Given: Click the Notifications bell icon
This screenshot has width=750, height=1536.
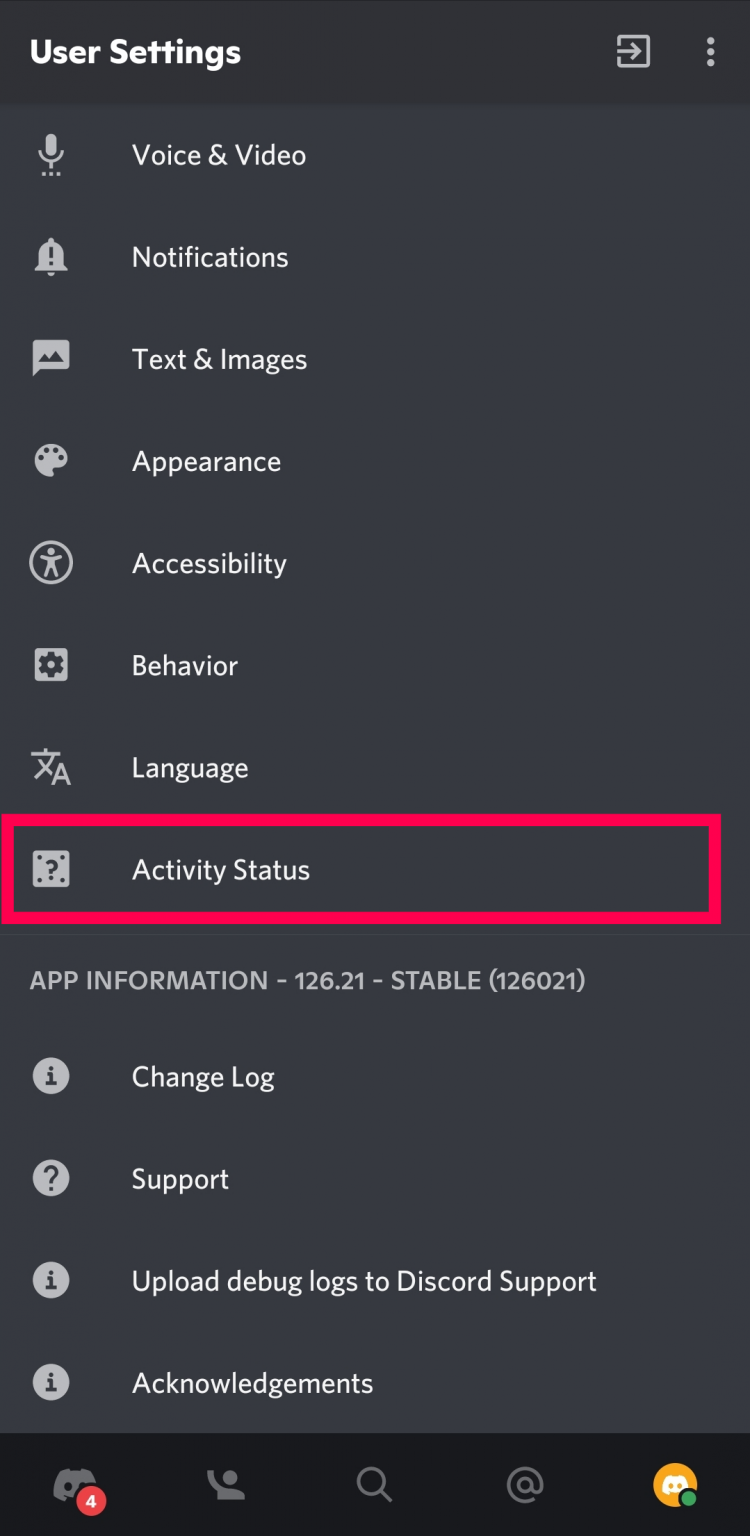Looking at the screenshot, I should point(51,256).
